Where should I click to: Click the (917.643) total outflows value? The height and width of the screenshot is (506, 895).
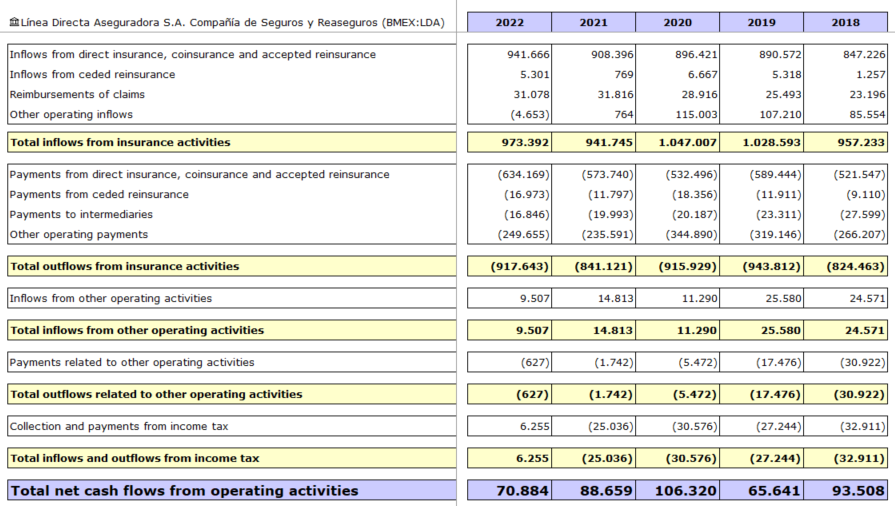(x=519, y=266)
